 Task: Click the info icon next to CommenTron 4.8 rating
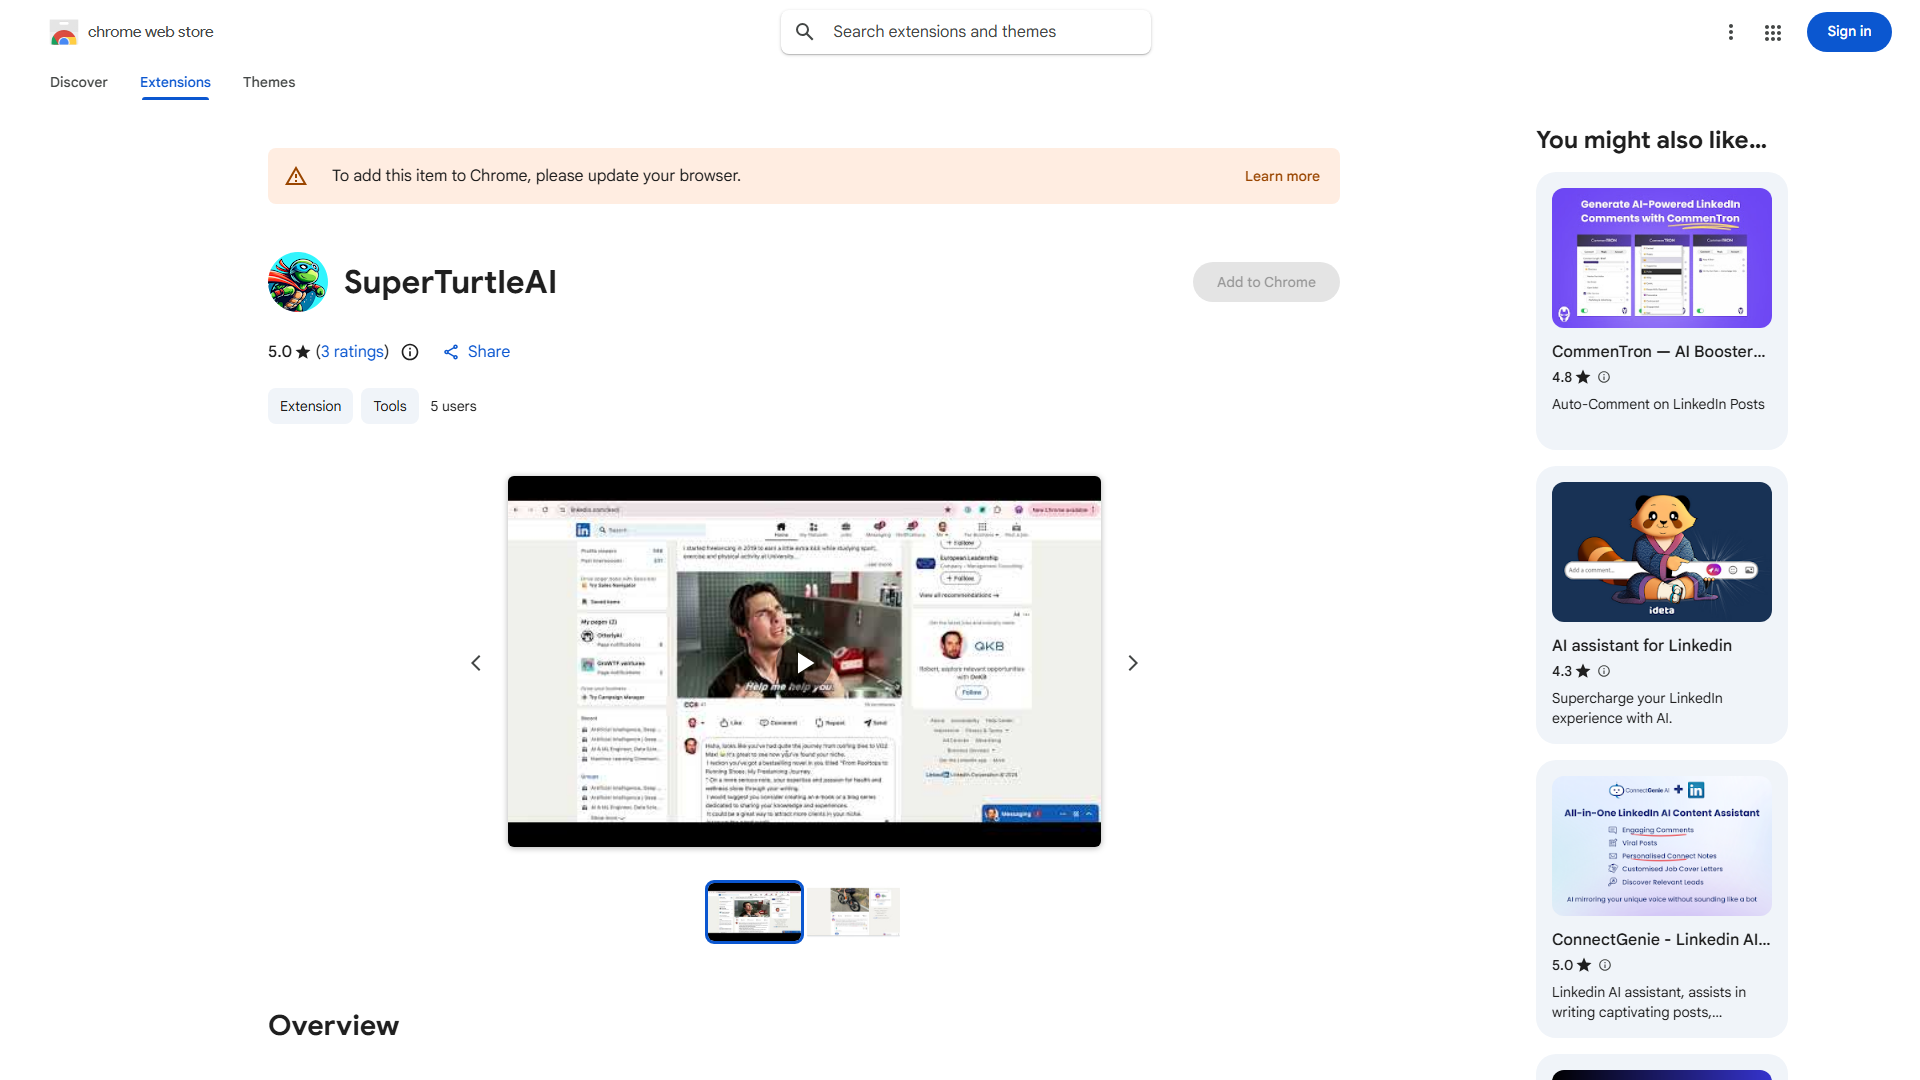tap(1604, 377)
